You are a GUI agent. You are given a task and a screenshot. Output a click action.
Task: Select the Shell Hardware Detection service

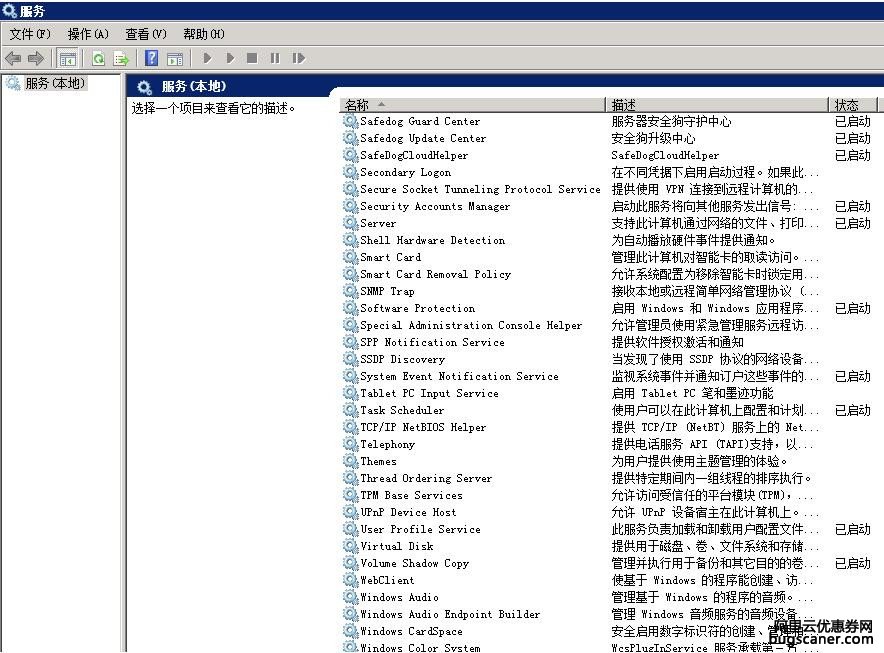click(x=432, y=240)
